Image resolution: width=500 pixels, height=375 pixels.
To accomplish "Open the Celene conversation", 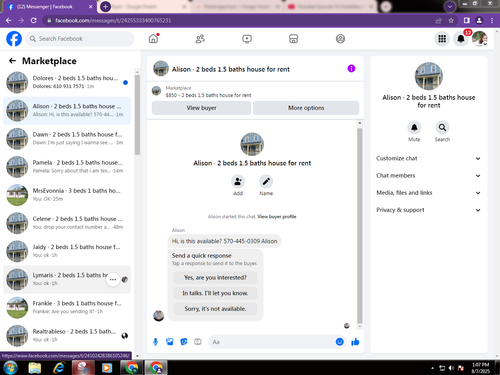I will (67, 223).
